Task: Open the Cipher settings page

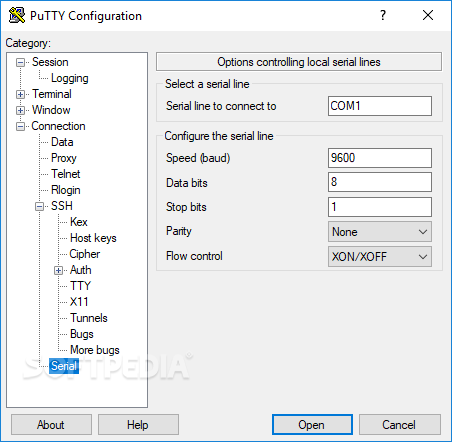Action: pos(85,254)
